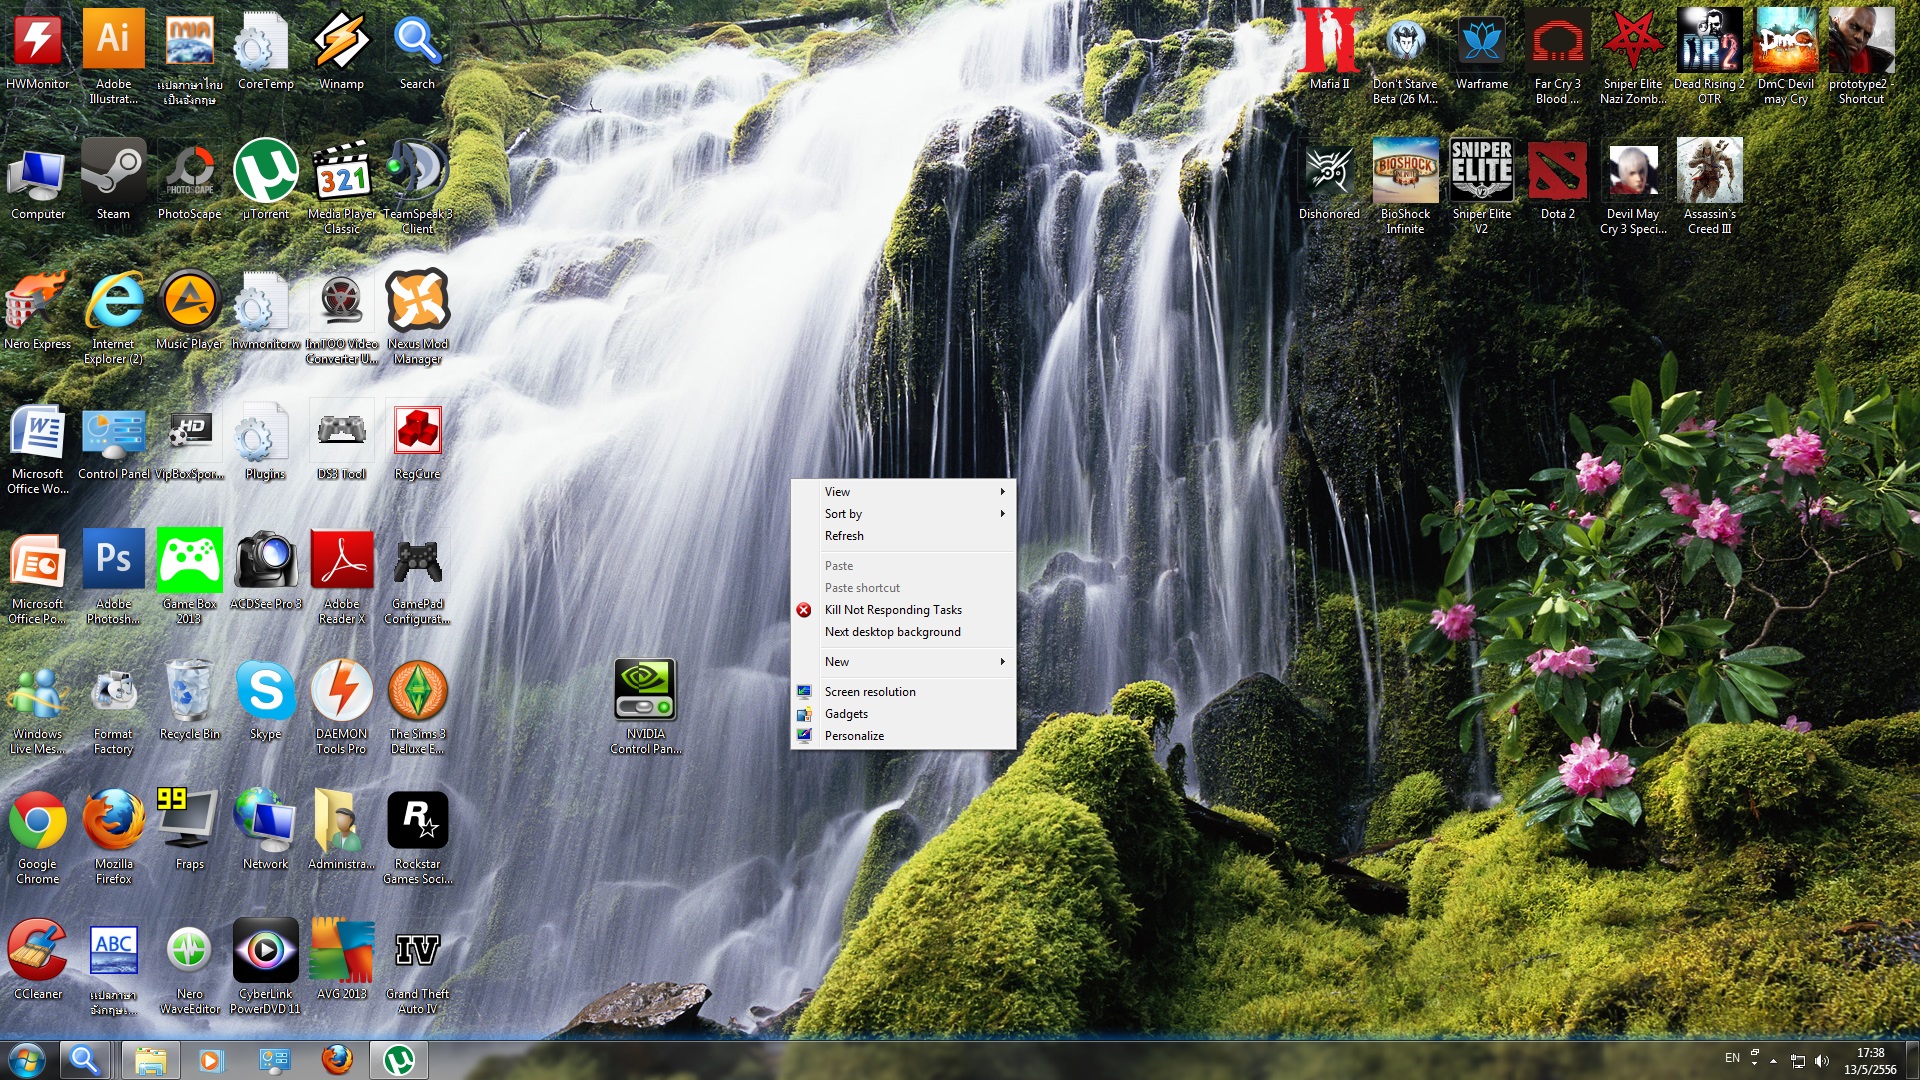Select the Winamp desktop icon
This screenshot has width=1920, height=1080.
click(341, 42)
